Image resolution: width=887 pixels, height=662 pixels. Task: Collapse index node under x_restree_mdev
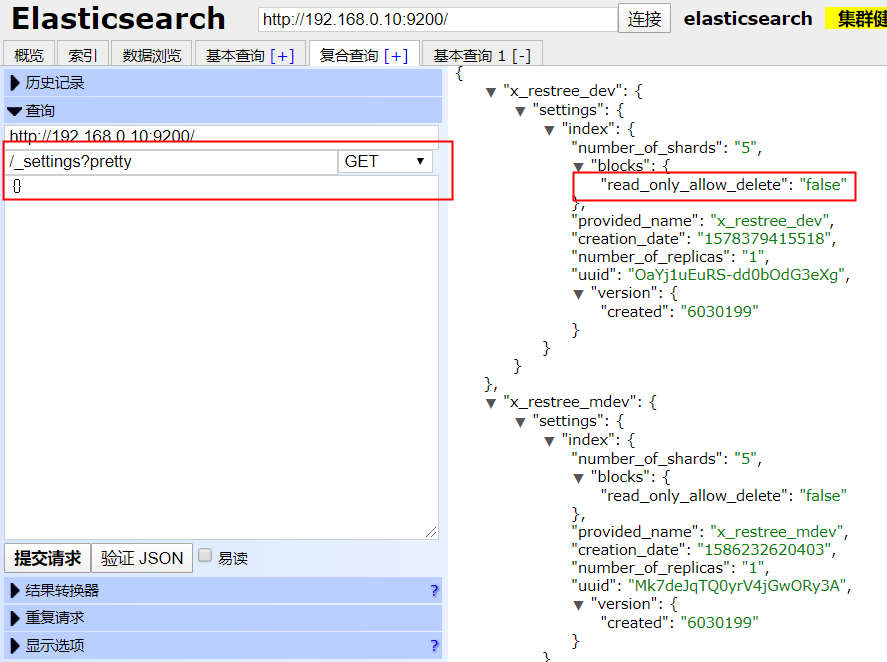pyautogui.click(x=549, y=441)
